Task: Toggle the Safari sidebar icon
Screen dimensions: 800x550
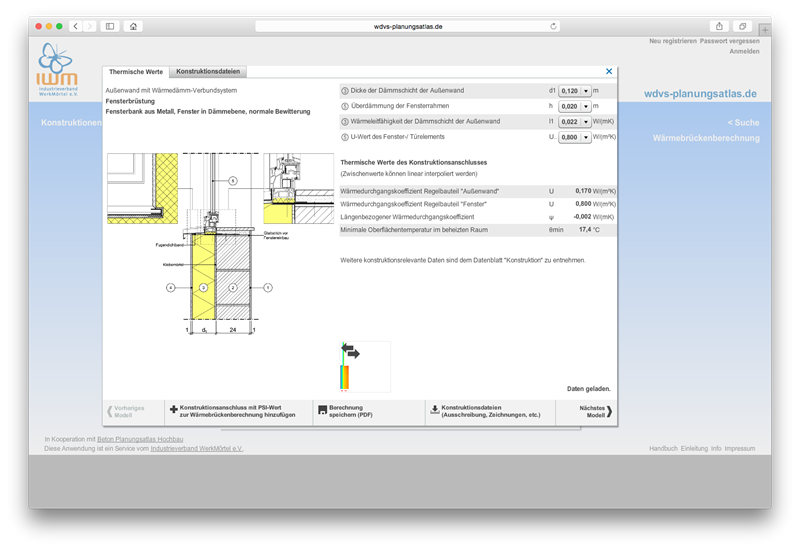Action: (x=110, y=26)
